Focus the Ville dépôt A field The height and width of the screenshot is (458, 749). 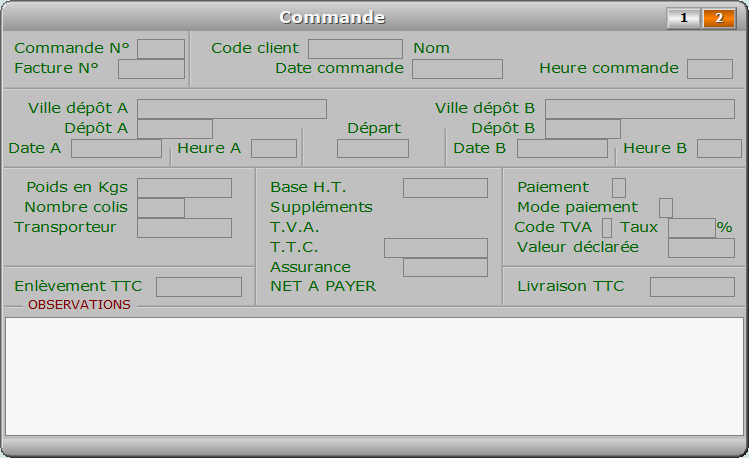[x=232, y=109]
